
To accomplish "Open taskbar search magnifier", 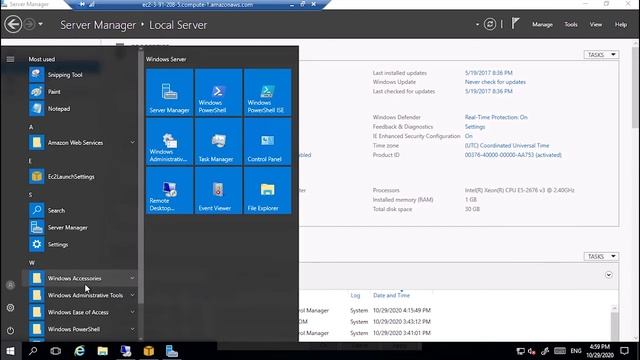I will [33, 351].
